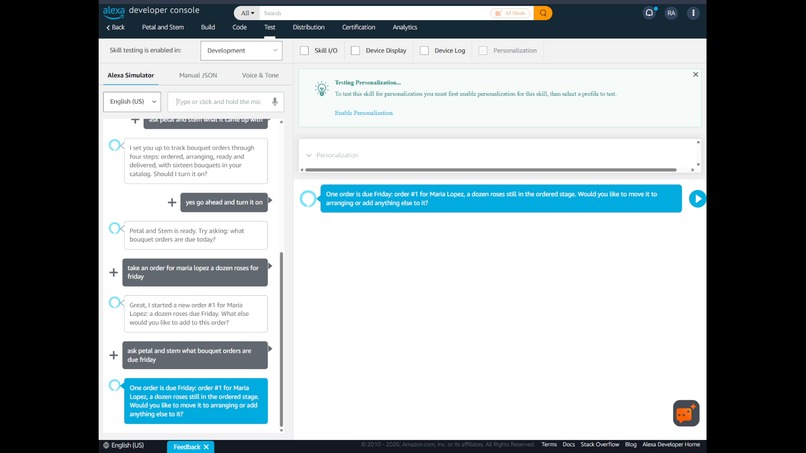Enable the Device Log checkbox
The width and height of the screenshot is (806, 453).
click(424, 50)
